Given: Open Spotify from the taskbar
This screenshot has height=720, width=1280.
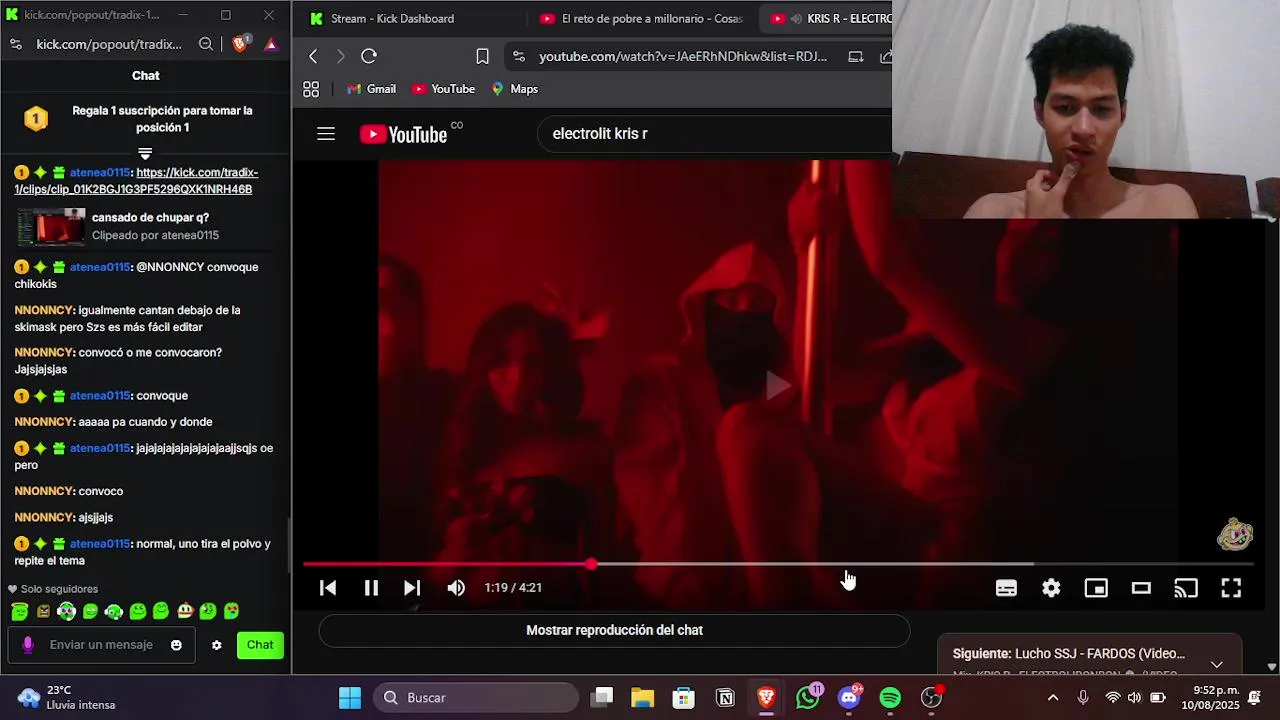Looking at the screenshot, I should coord(890,698).
